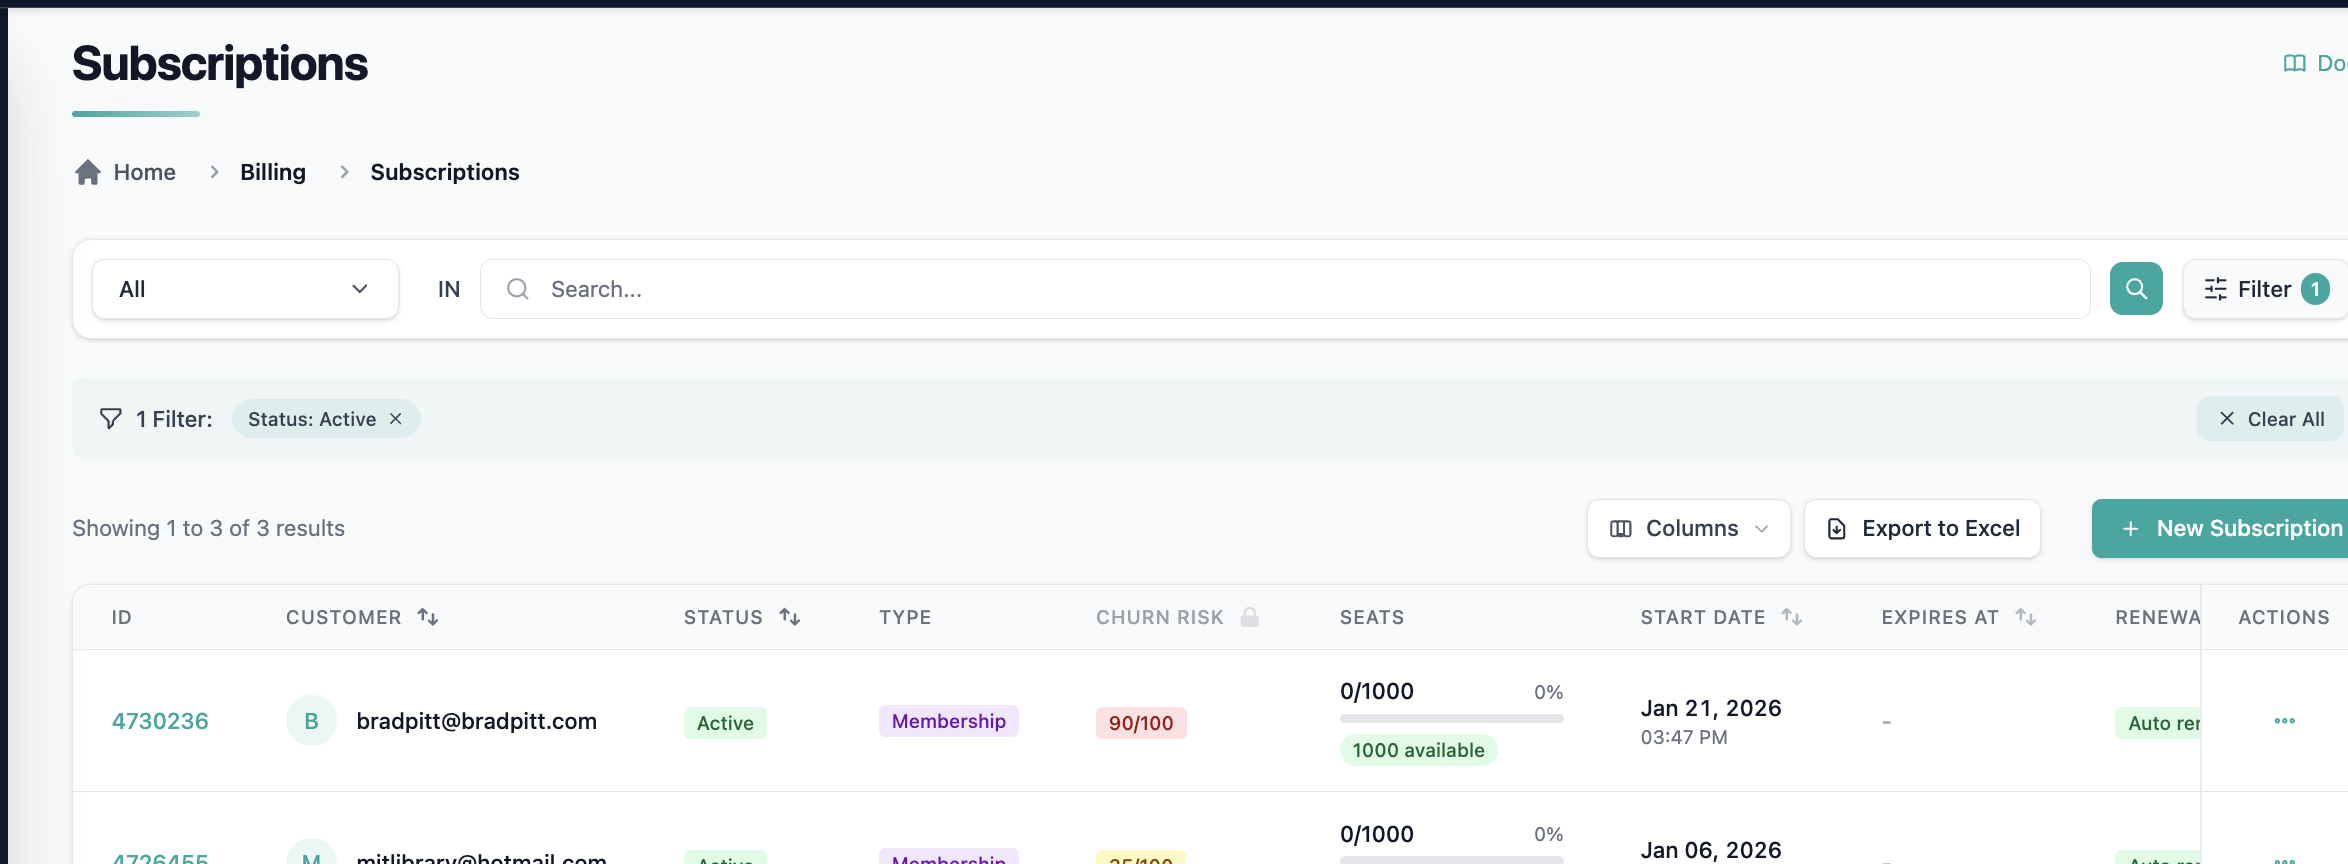Click the 0/1000 seats value for bradpitt

coord(1377,691)
